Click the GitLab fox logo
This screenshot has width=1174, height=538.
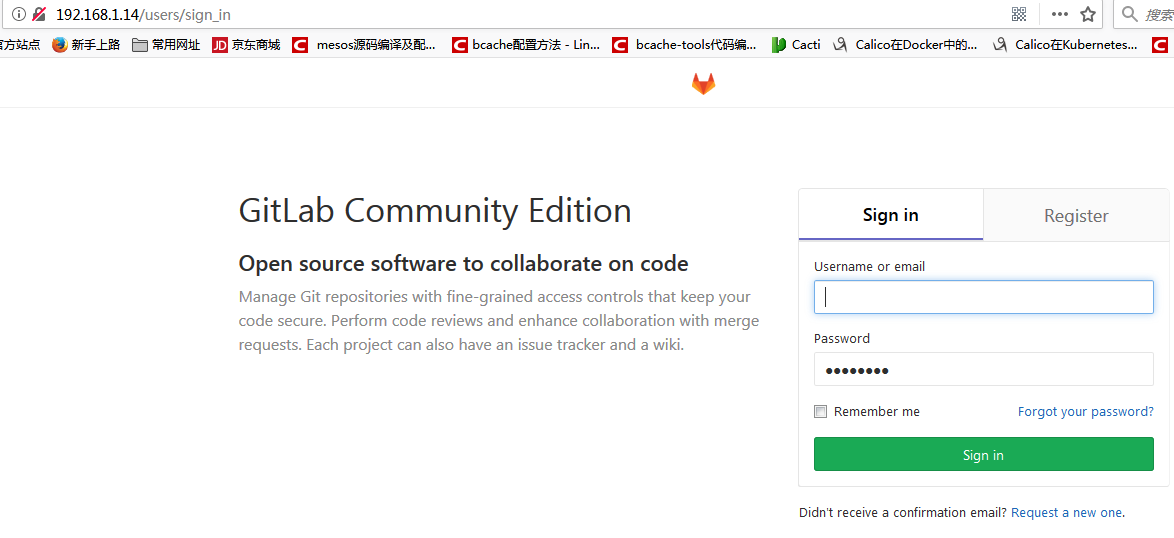click(x=703, y=84)
